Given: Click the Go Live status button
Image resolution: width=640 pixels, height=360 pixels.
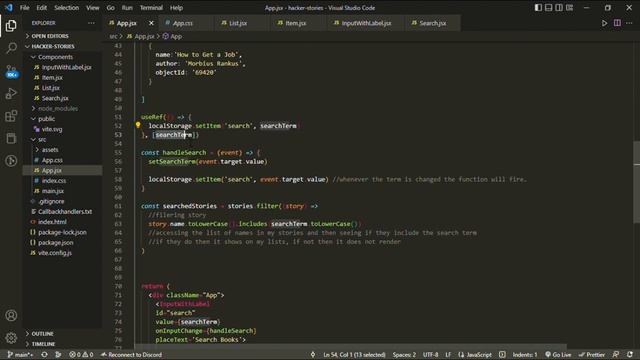Looking at the screenshot, I should coord(558,355).
